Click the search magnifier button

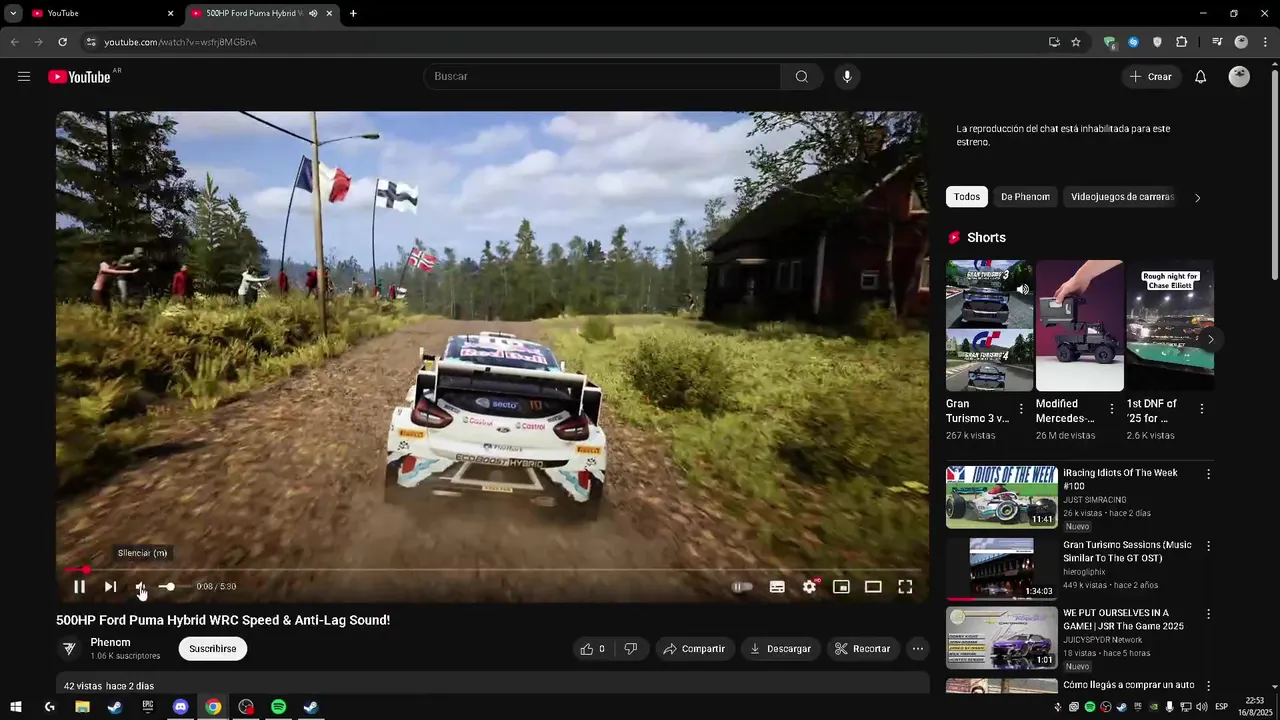(802, 77)
